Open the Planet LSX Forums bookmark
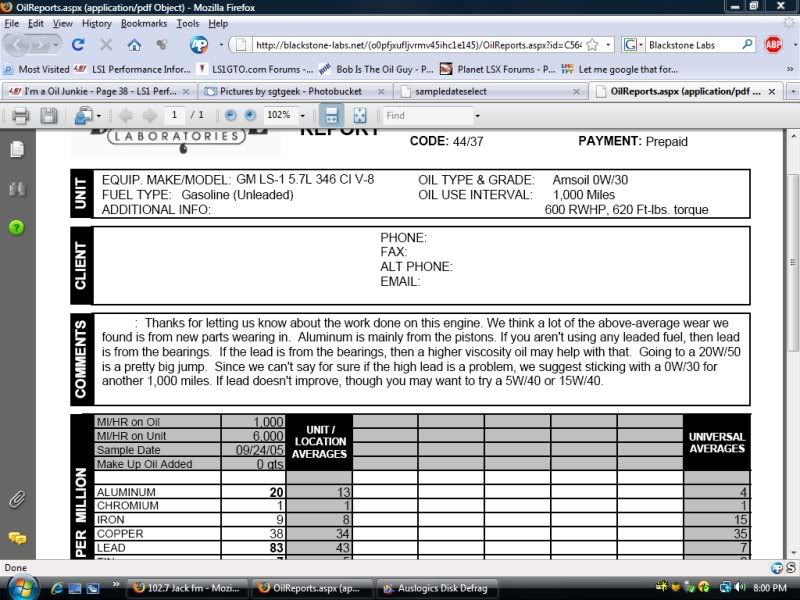 tap(497, 69)
